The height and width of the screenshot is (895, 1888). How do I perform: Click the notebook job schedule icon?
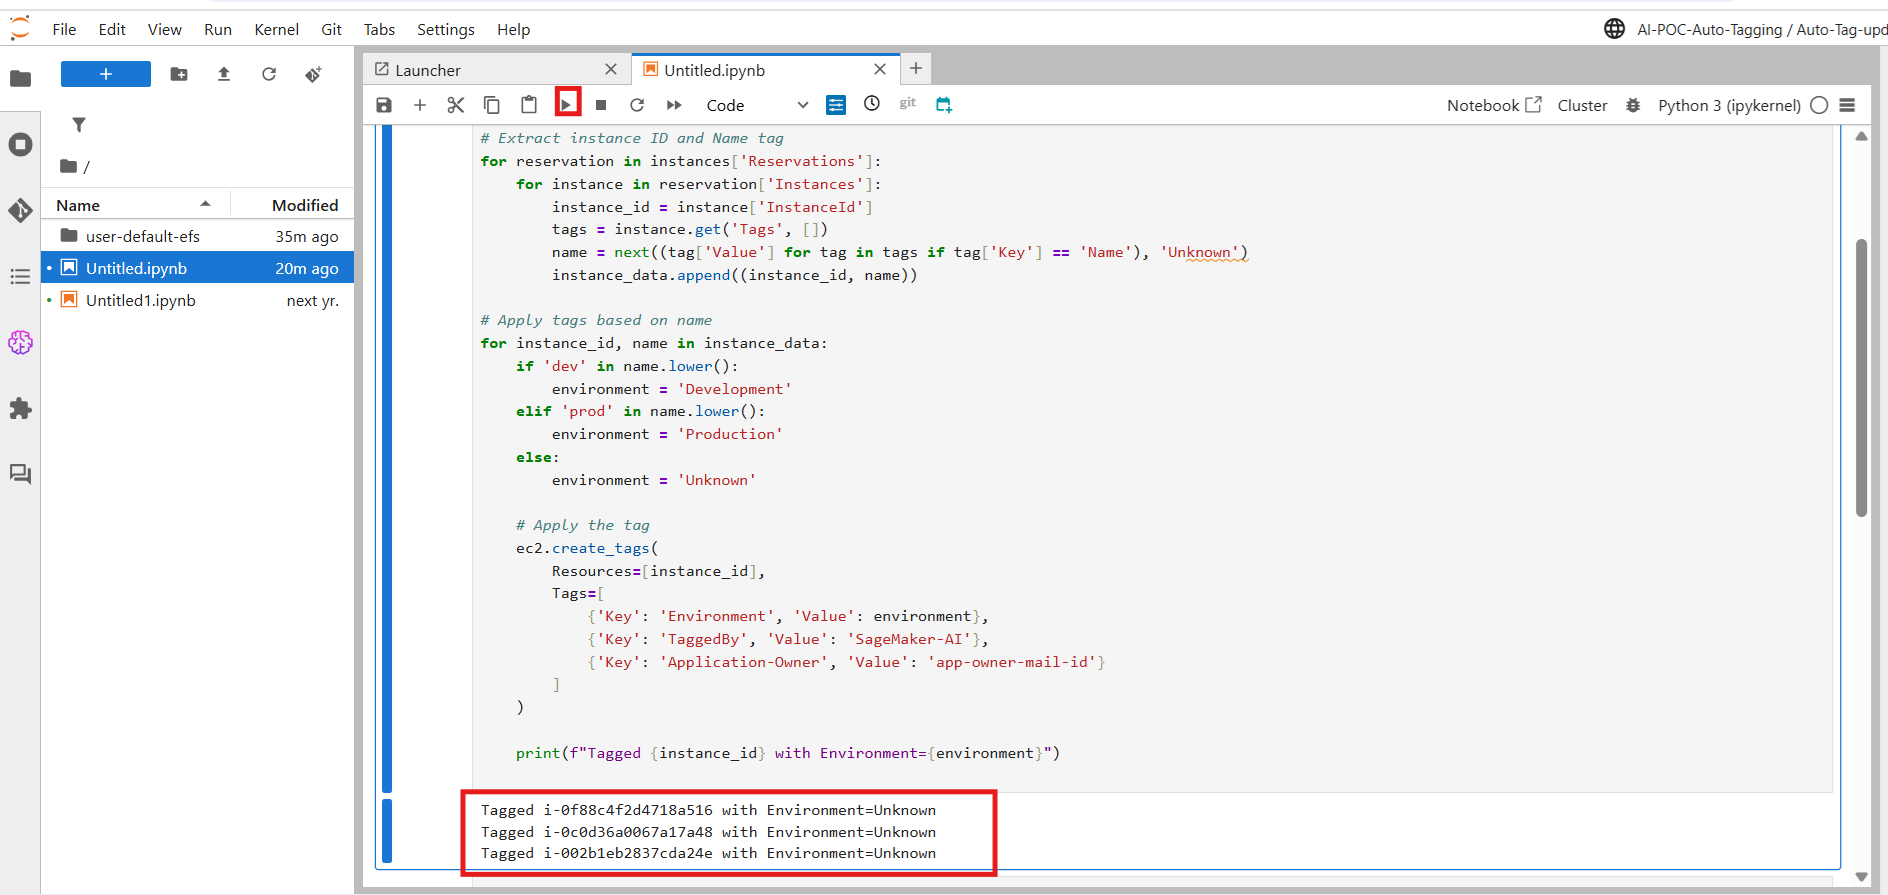944,105
